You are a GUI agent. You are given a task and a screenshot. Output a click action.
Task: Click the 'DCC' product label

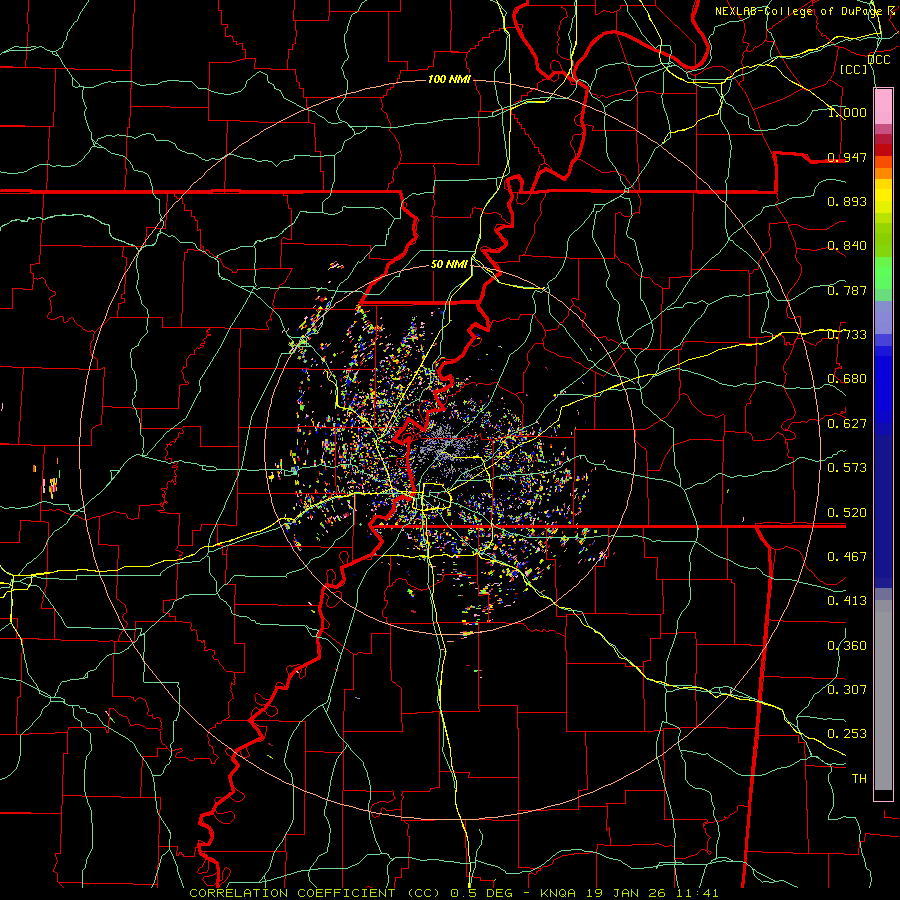pyautogui.click(x=878, y=60)
